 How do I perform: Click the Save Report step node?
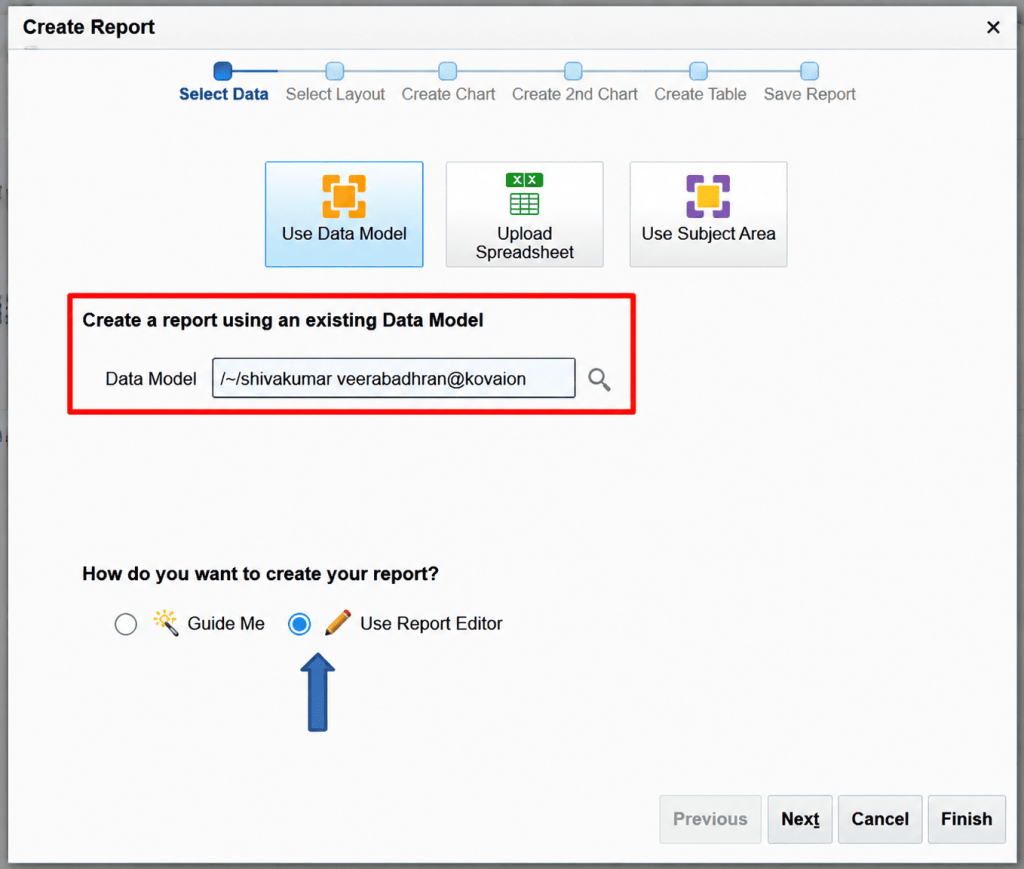[x=809, y=71]
